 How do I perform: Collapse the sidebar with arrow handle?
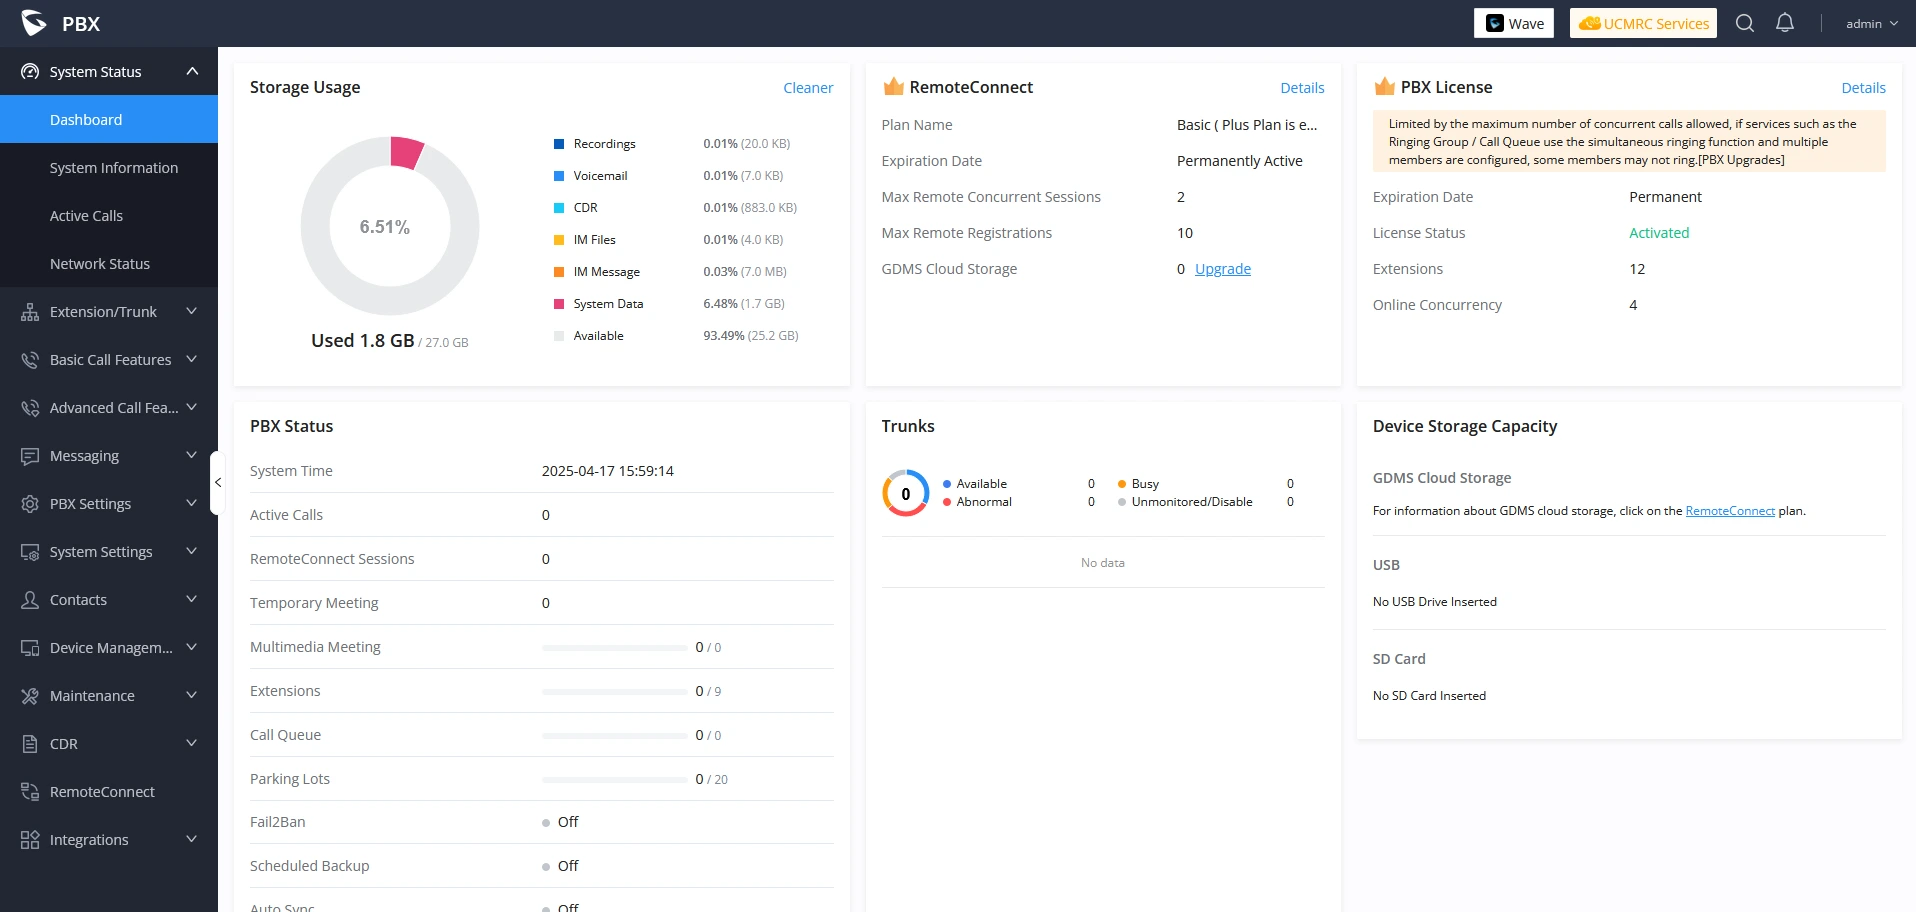216,483
